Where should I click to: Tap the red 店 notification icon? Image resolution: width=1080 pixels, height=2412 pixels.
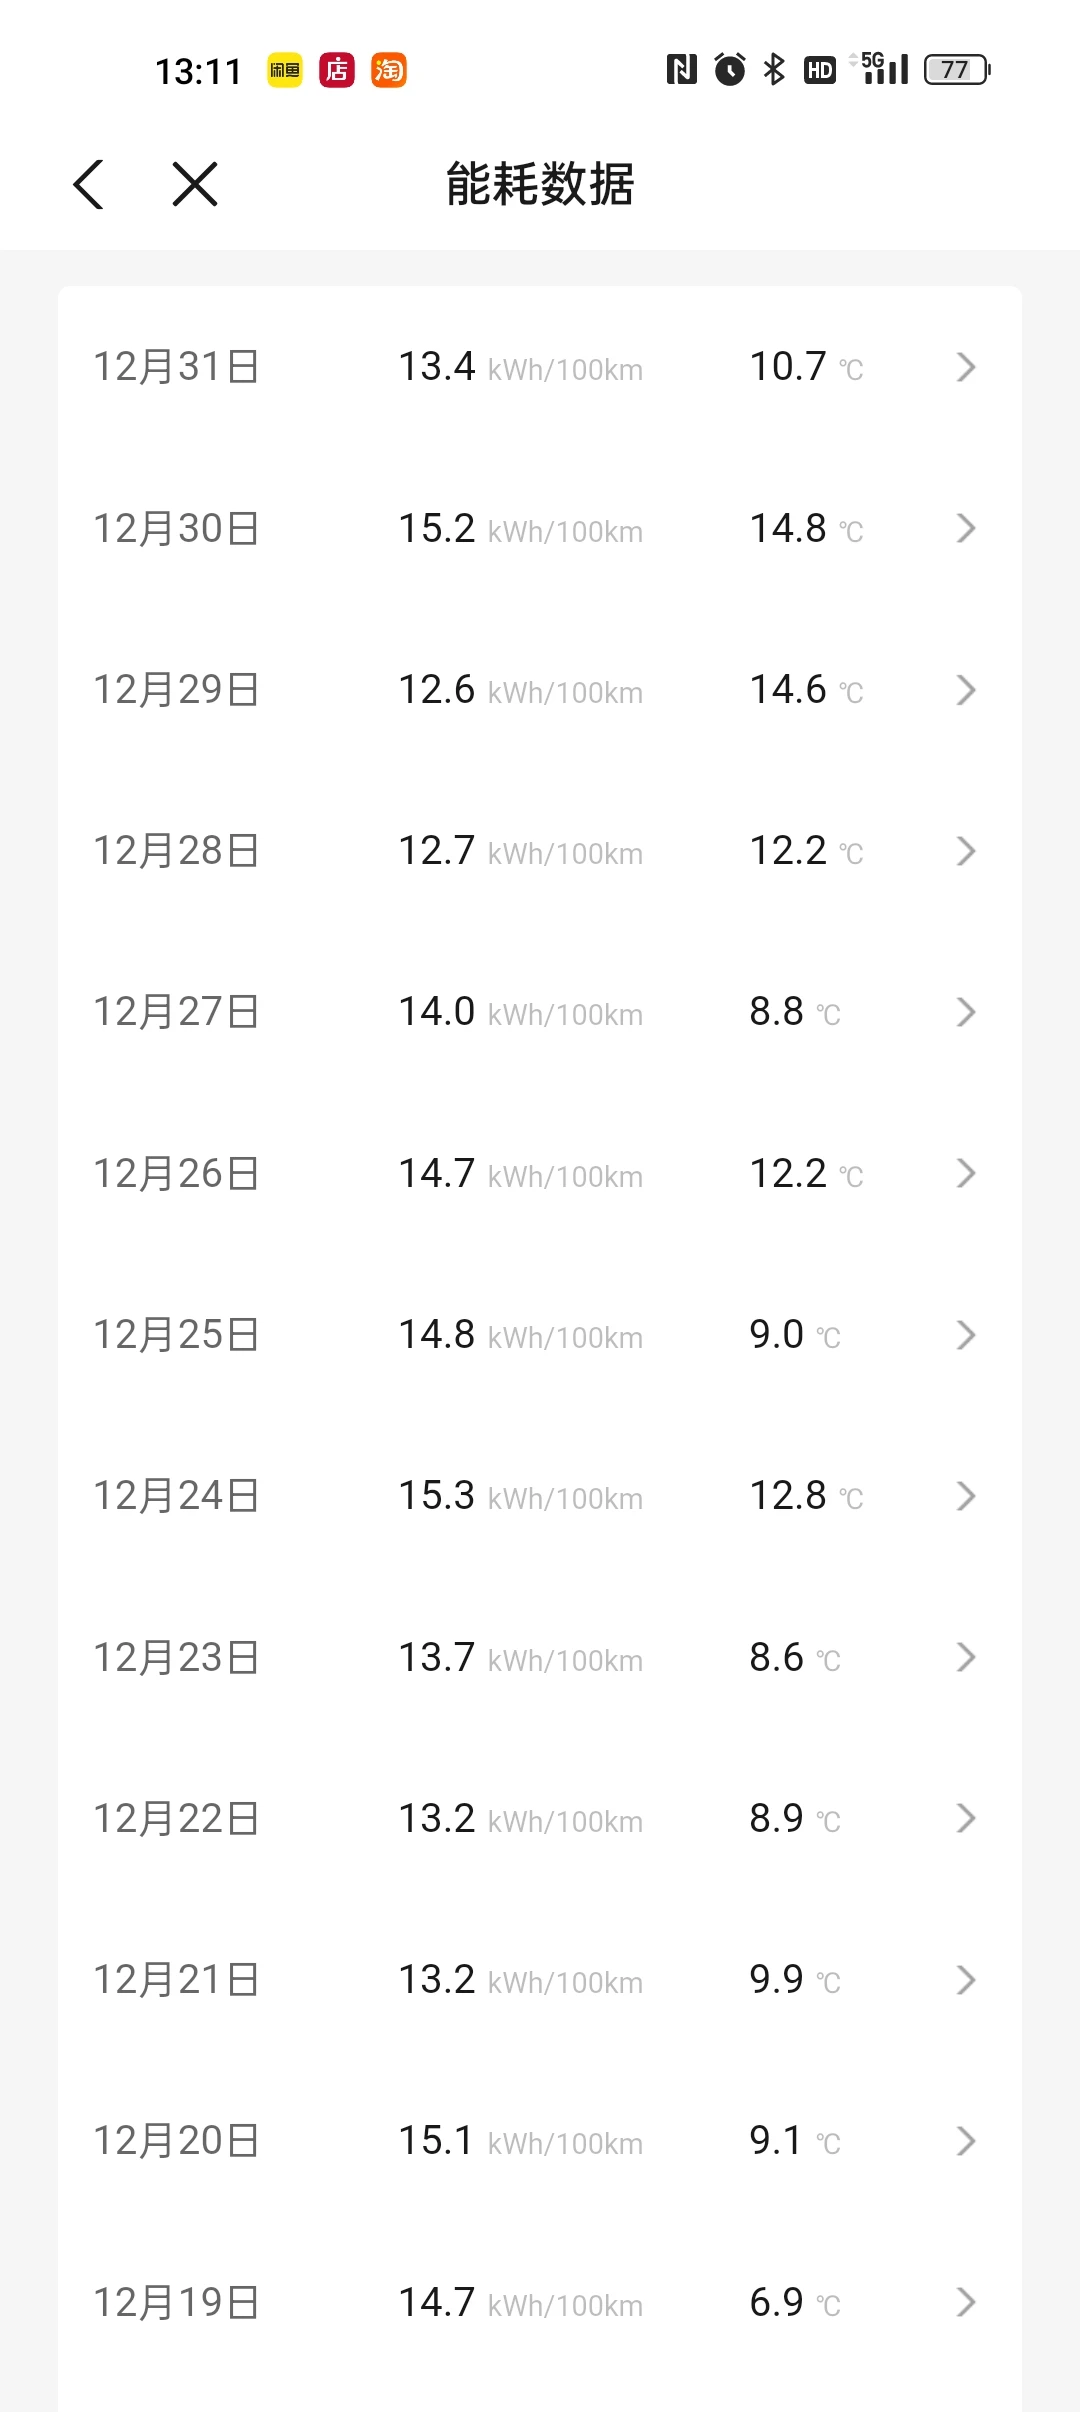tap(337, 70)
